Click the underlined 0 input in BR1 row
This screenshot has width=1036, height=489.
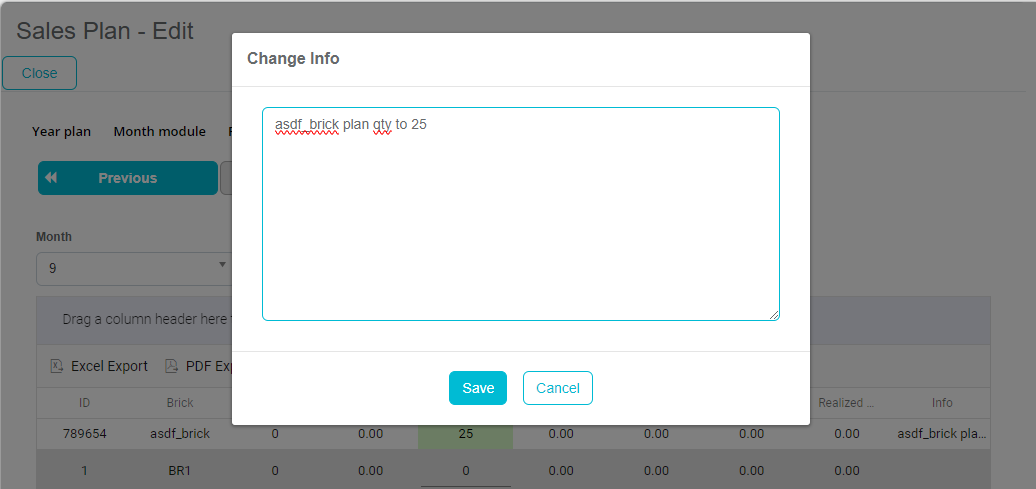click(x=465, y=470)
